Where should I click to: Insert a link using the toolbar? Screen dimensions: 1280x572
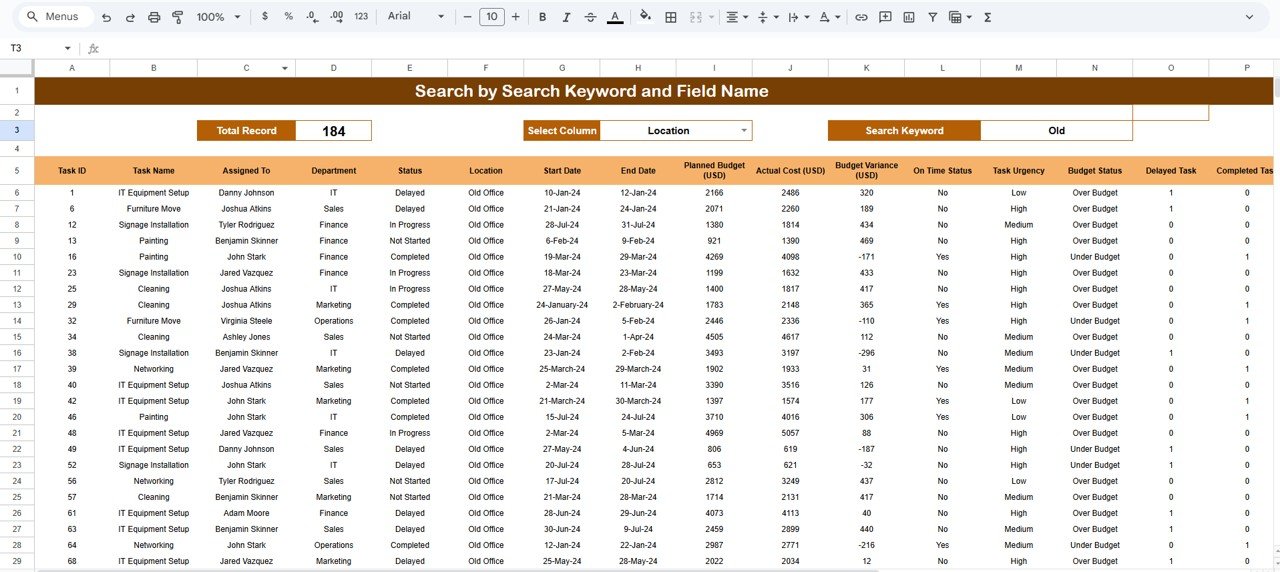859,17
